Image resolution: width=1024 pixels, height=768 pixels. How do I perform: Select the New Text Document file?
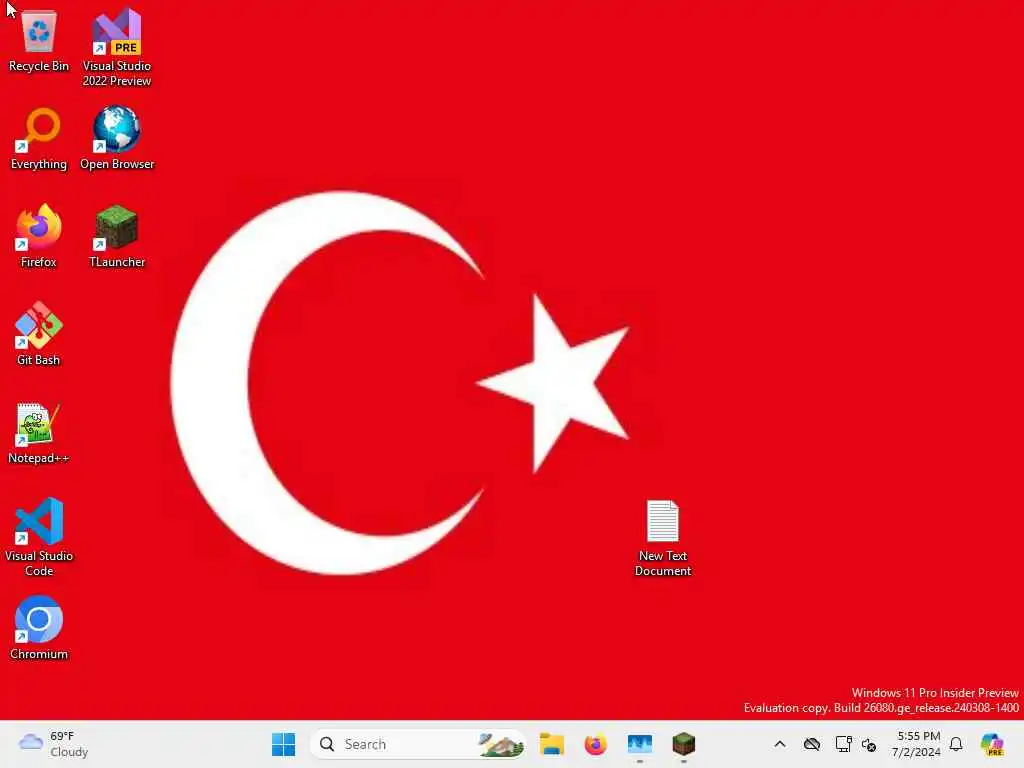click(x=663, y=538)
